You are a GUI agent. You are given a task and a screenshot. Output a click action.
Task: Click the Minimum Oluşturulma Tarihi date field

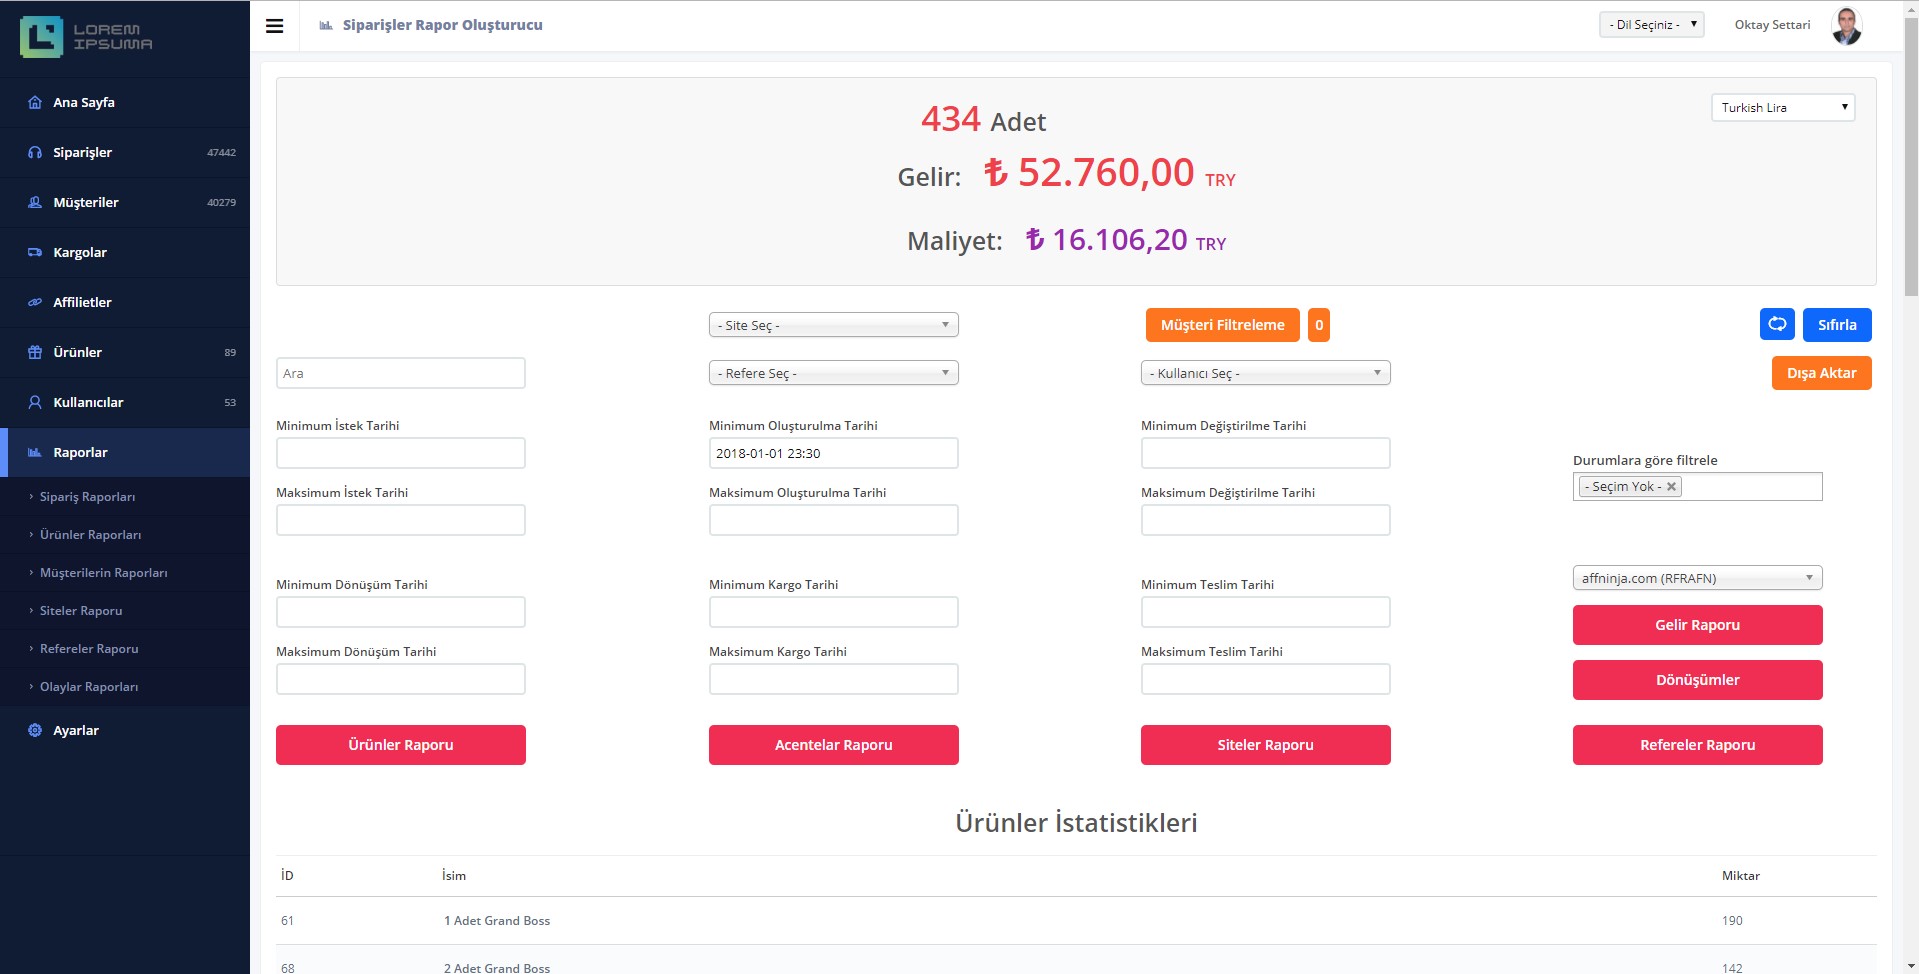click(833, 453)
